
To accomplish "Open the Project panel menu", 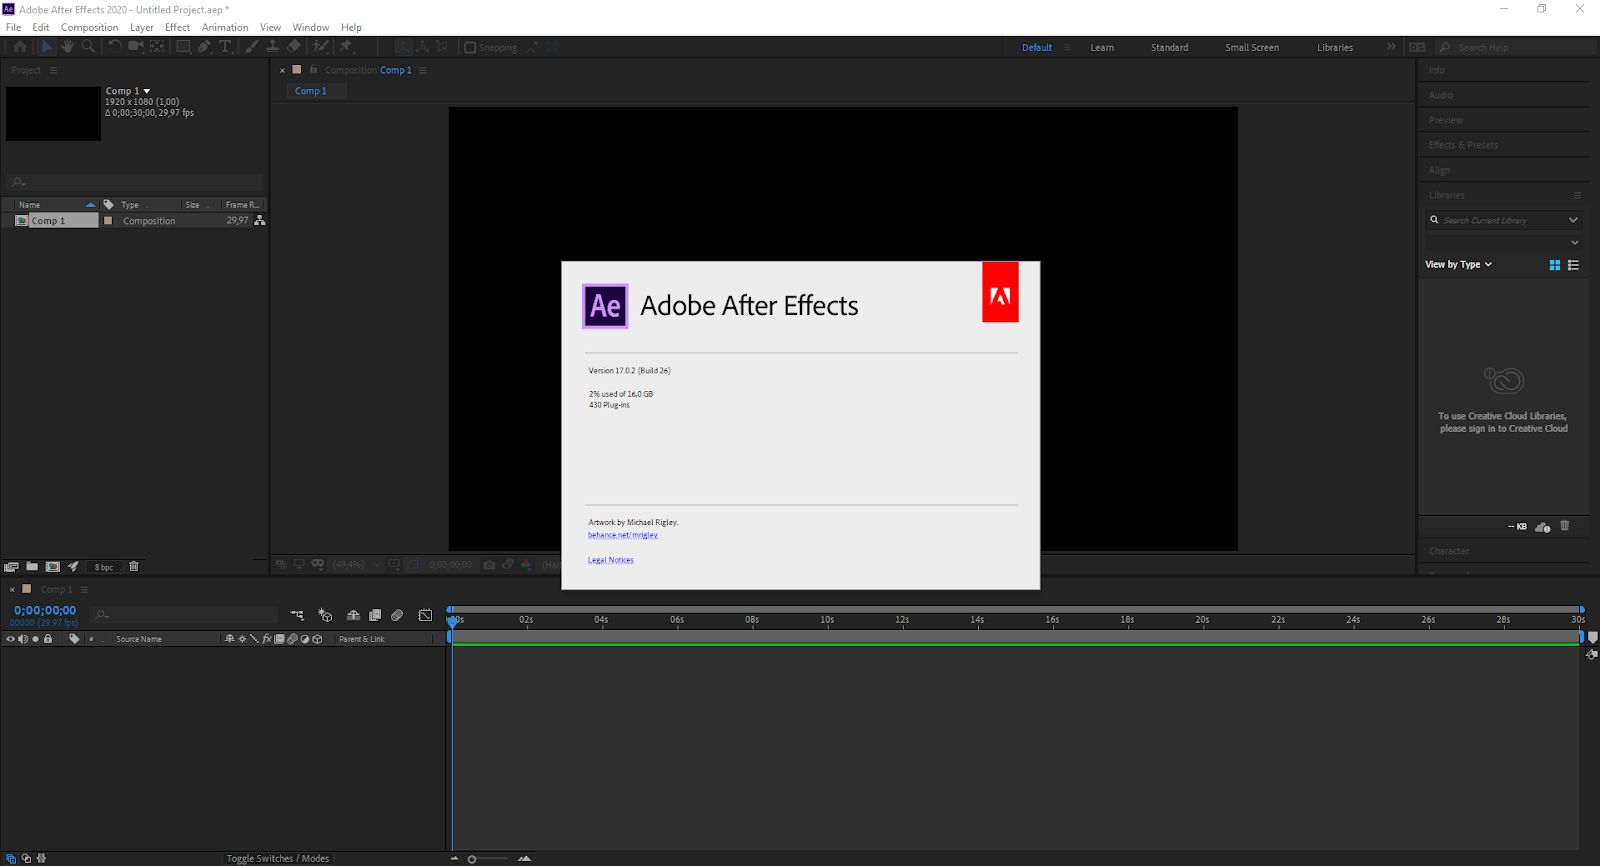I will (x=53, y=70).
